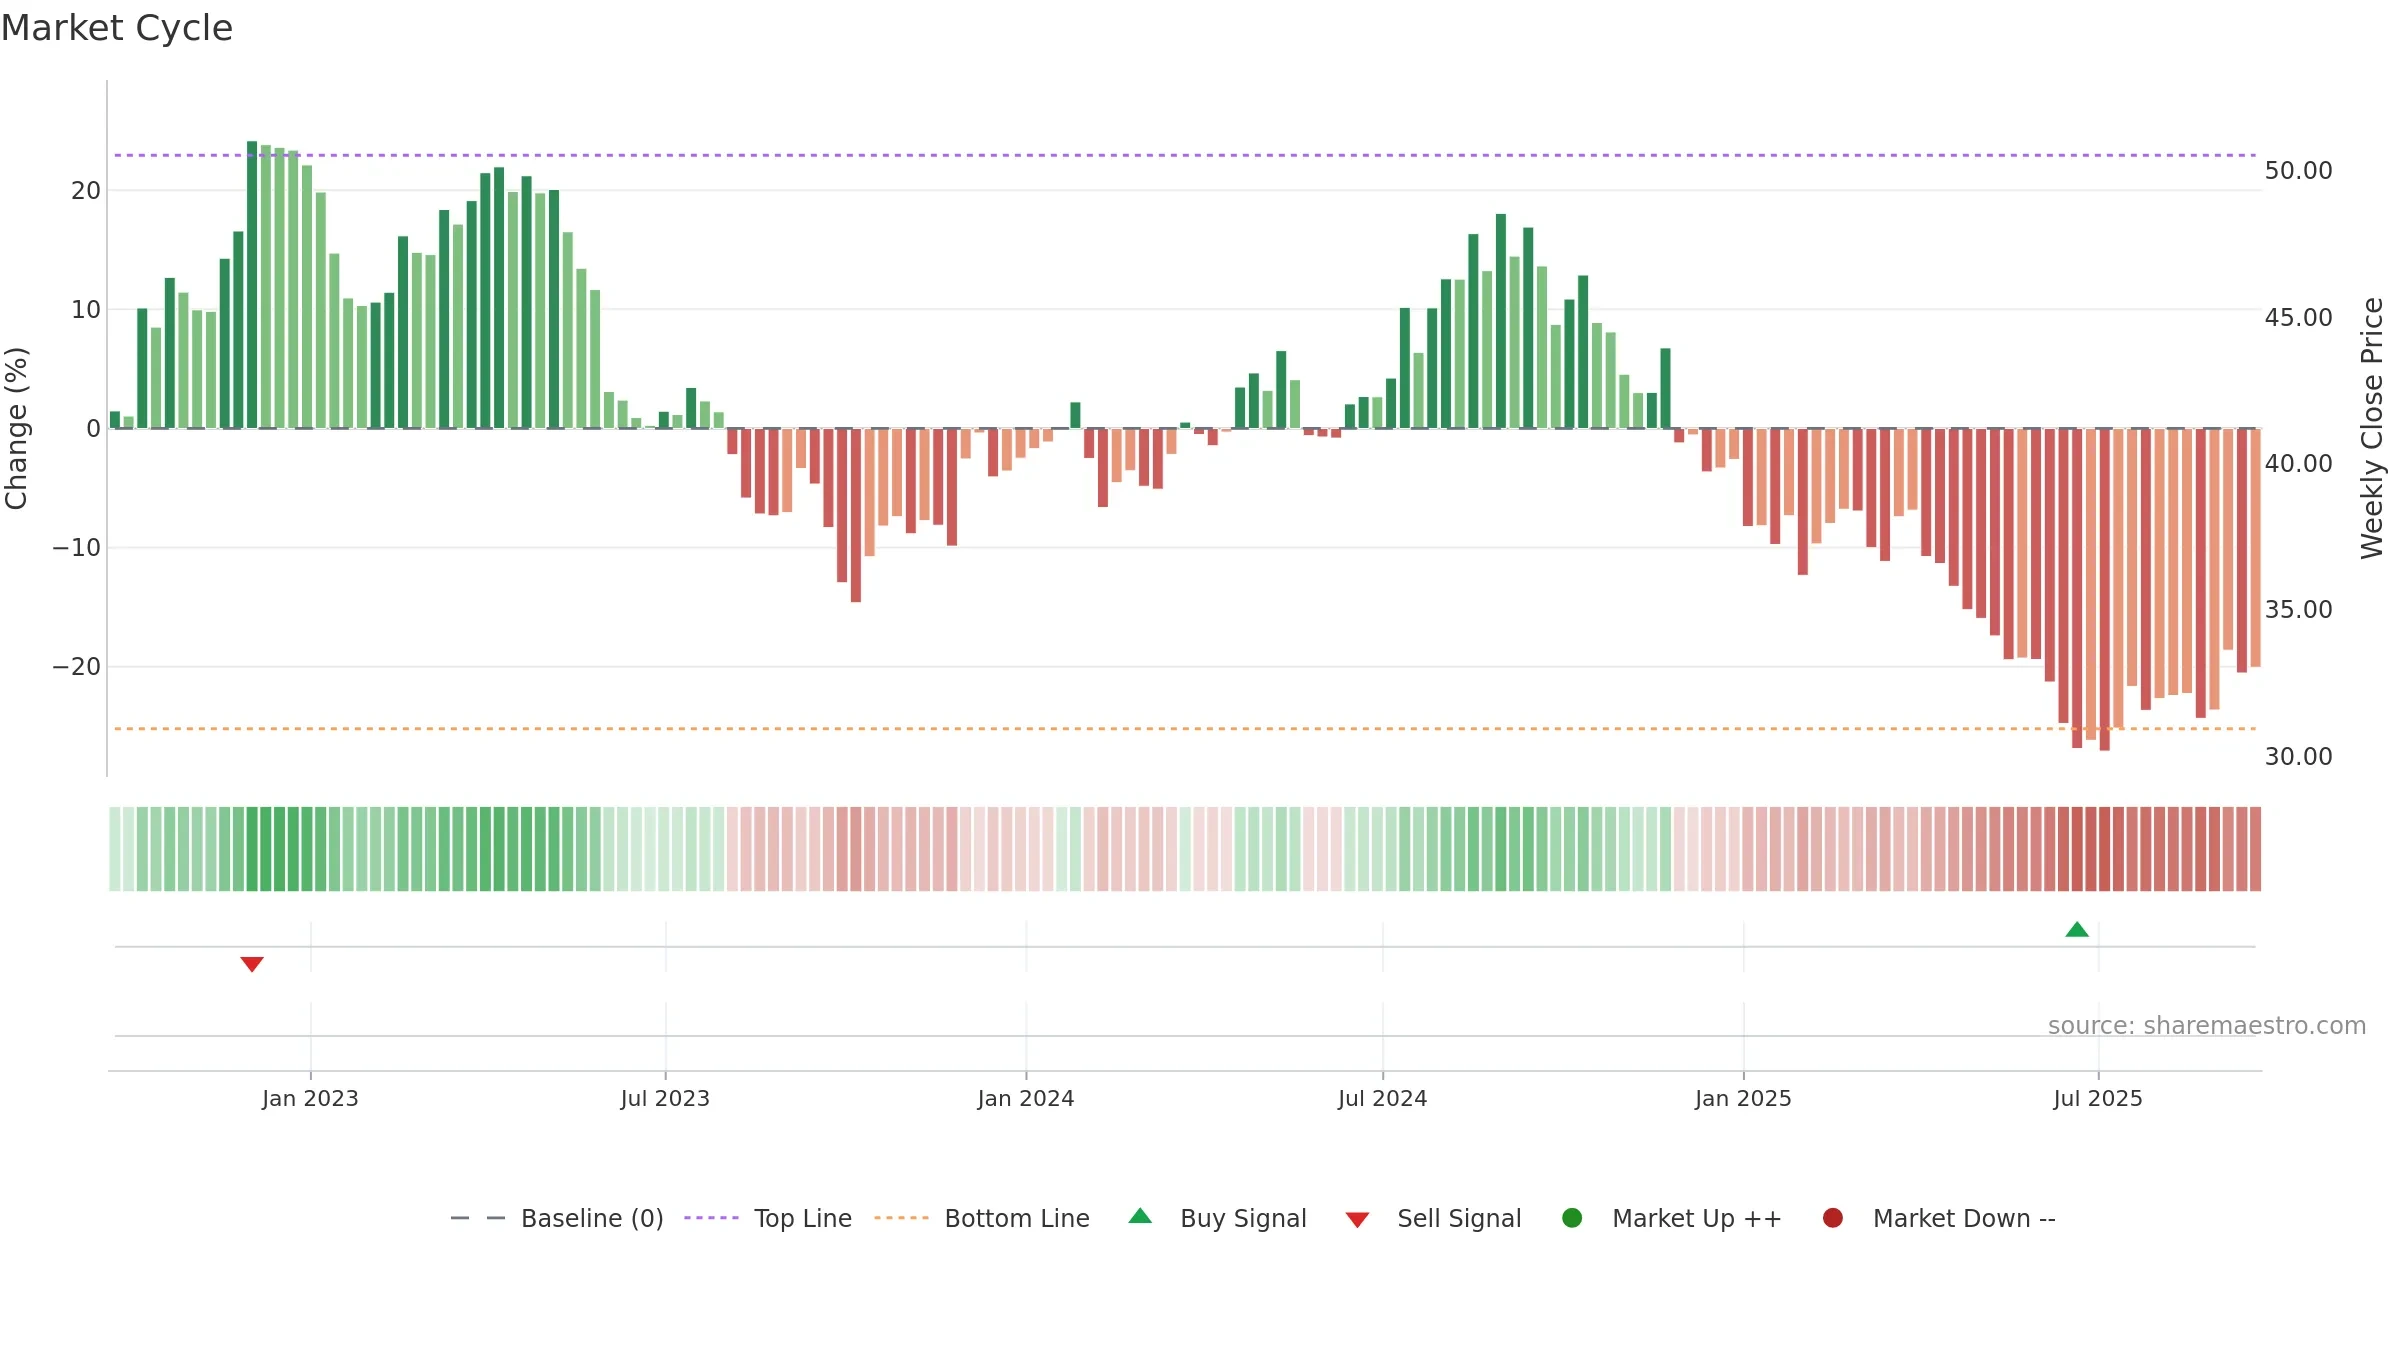
Task: Click the 50.00 price axis tick label
Action: [x=2298, y=171]
